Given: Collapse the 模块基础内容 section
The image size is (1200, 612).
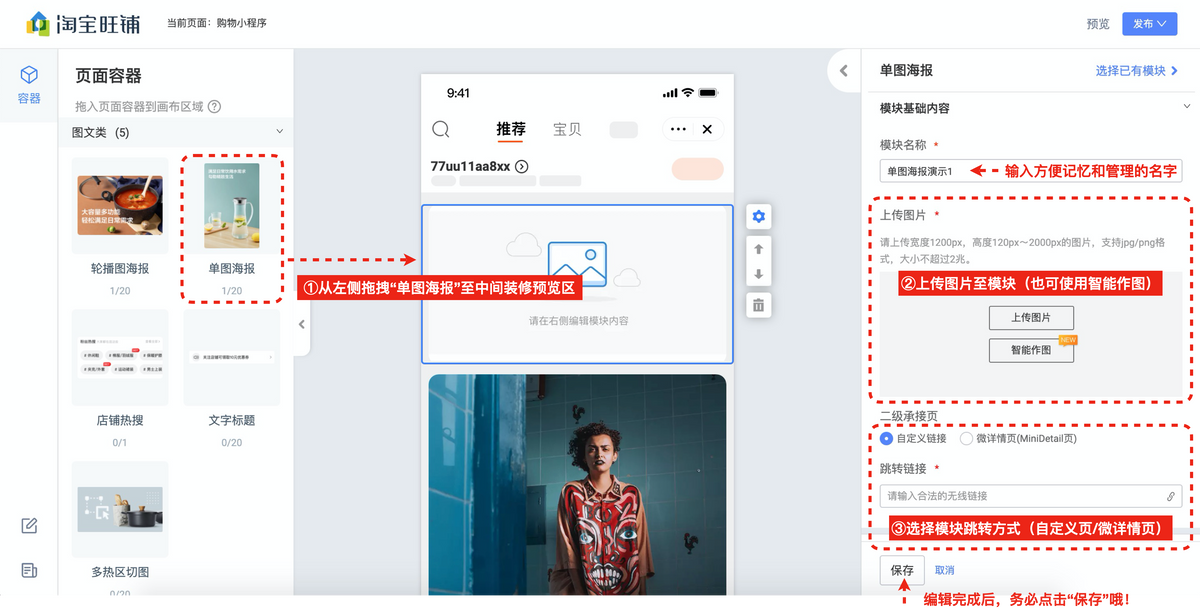Looking at the screenshot, I should point(1186,106).
